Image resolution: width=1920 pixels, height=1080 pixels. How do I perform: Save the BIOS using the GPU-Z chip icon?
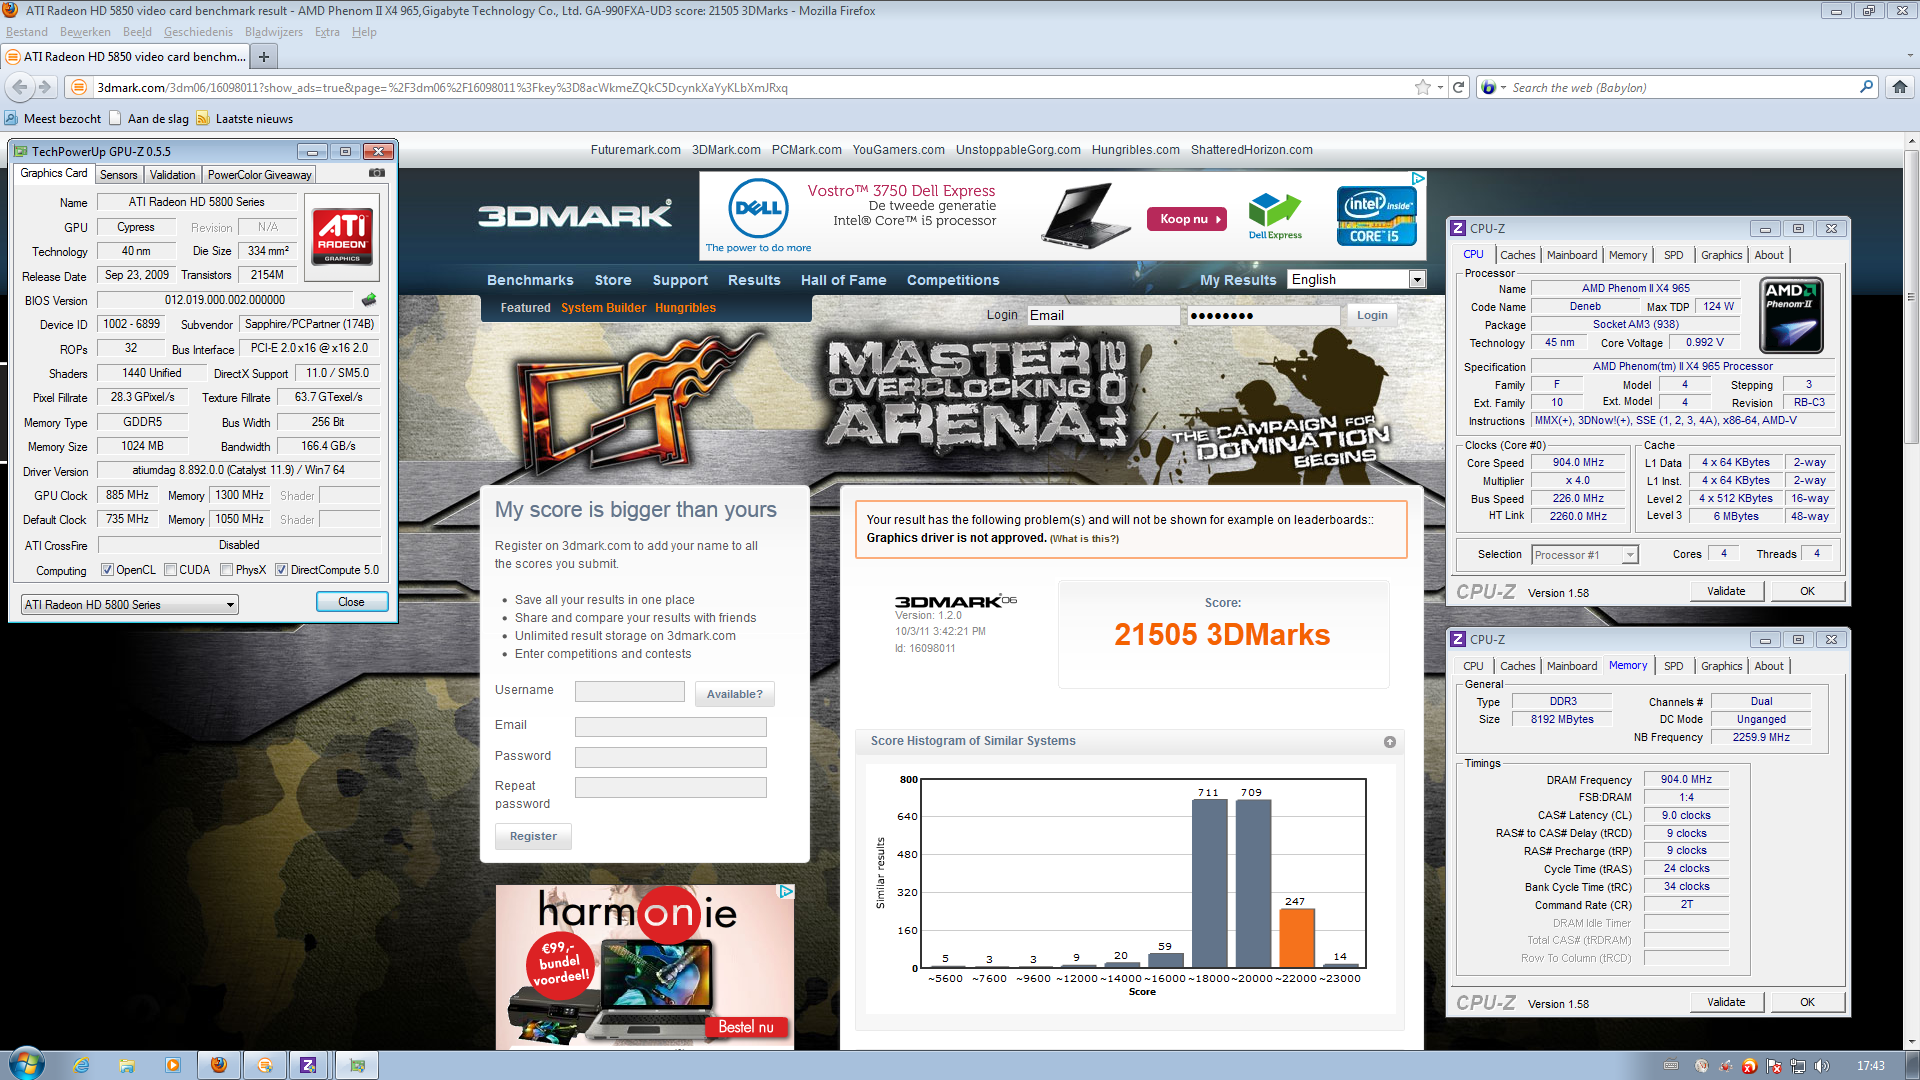[x=369, y=300]
